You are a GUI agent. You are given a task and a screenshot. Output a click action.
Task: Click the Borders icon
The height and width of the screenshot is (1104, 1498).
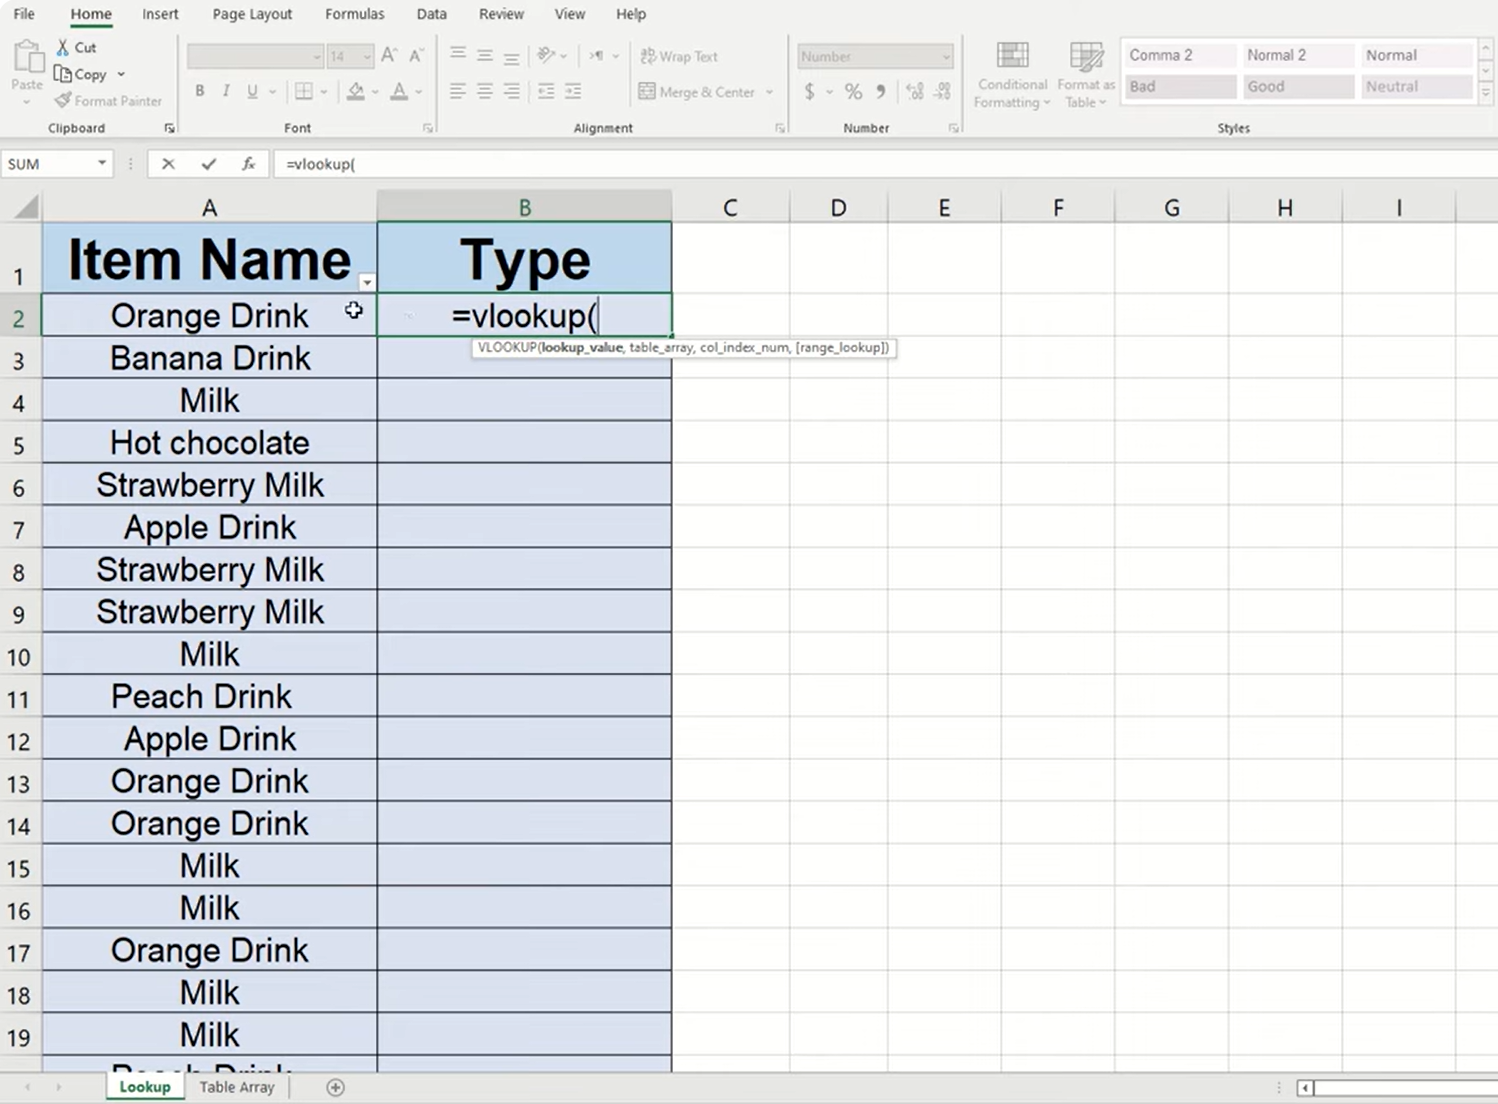(x=304, y=92)
